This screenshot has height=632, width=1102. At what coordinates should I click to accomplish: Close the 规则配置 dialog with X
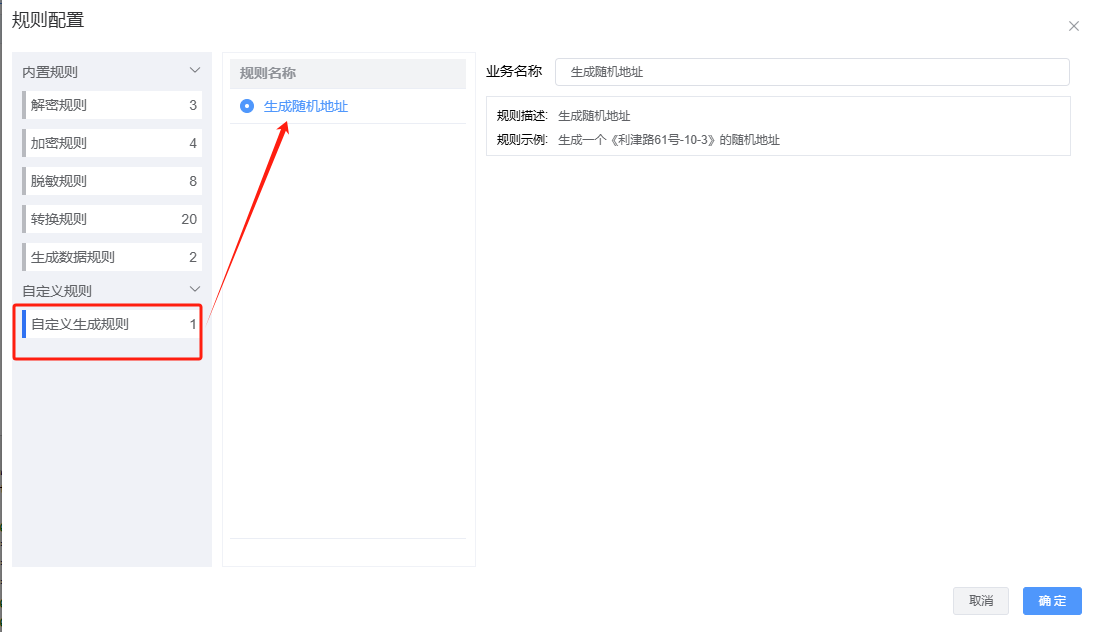(1073, 27)
